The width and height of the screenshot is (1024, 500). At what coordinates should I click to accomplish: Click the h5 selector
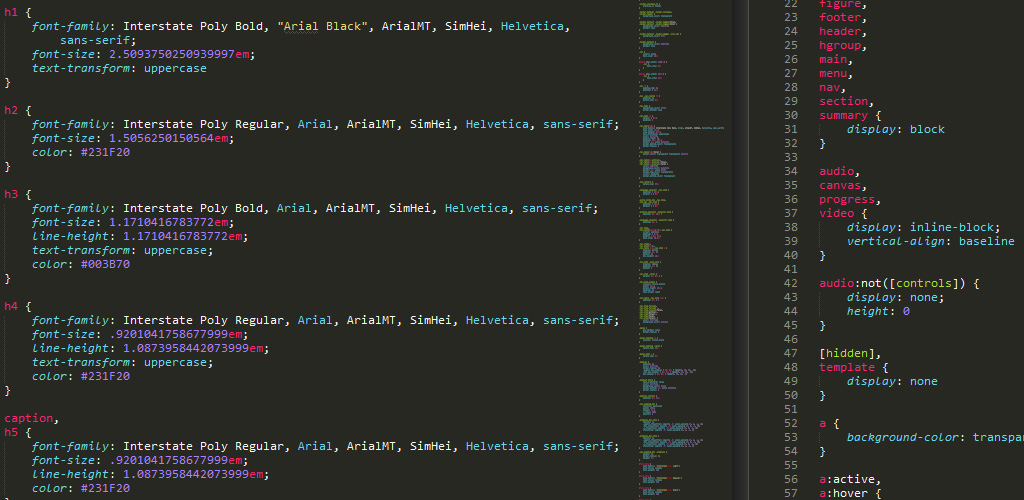[12, 432]
